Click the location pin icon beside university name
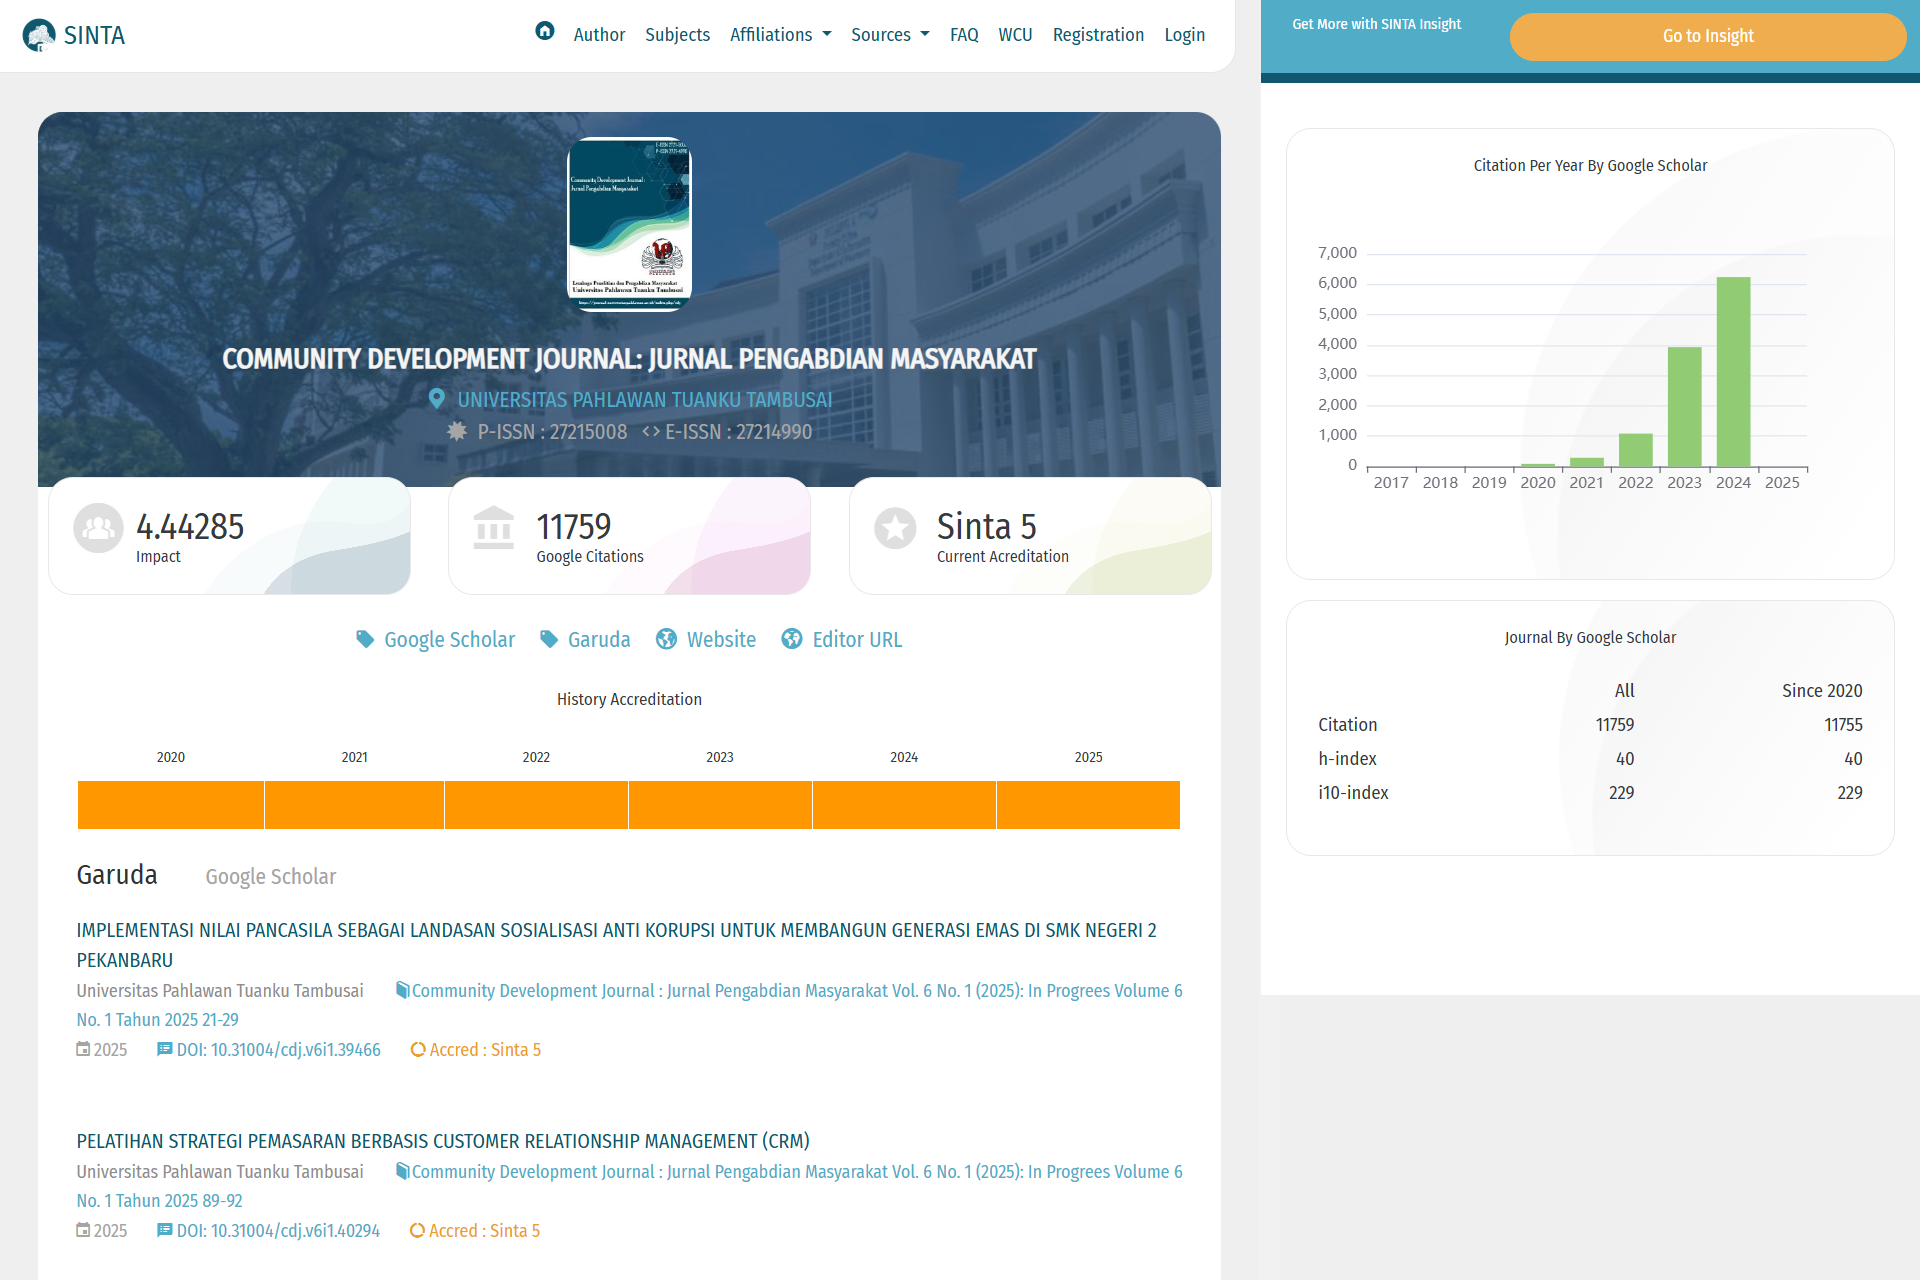Image resolution: width=1920 pixels, height=1280 pixels. pyautogui.click(x=437, y=399)
